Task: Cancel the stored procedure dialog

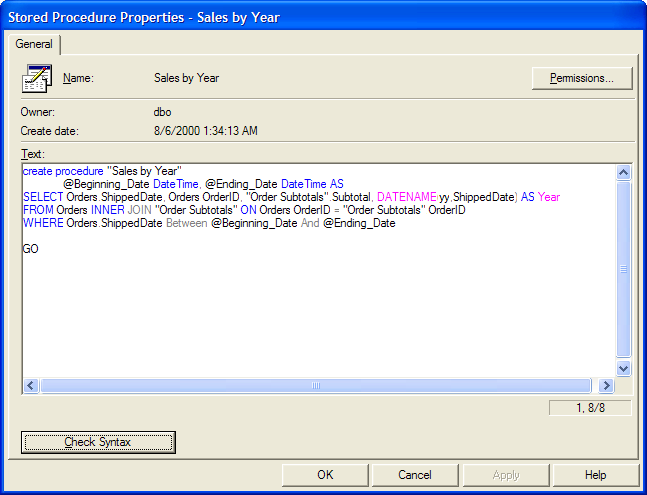Action: pos(415,475)
